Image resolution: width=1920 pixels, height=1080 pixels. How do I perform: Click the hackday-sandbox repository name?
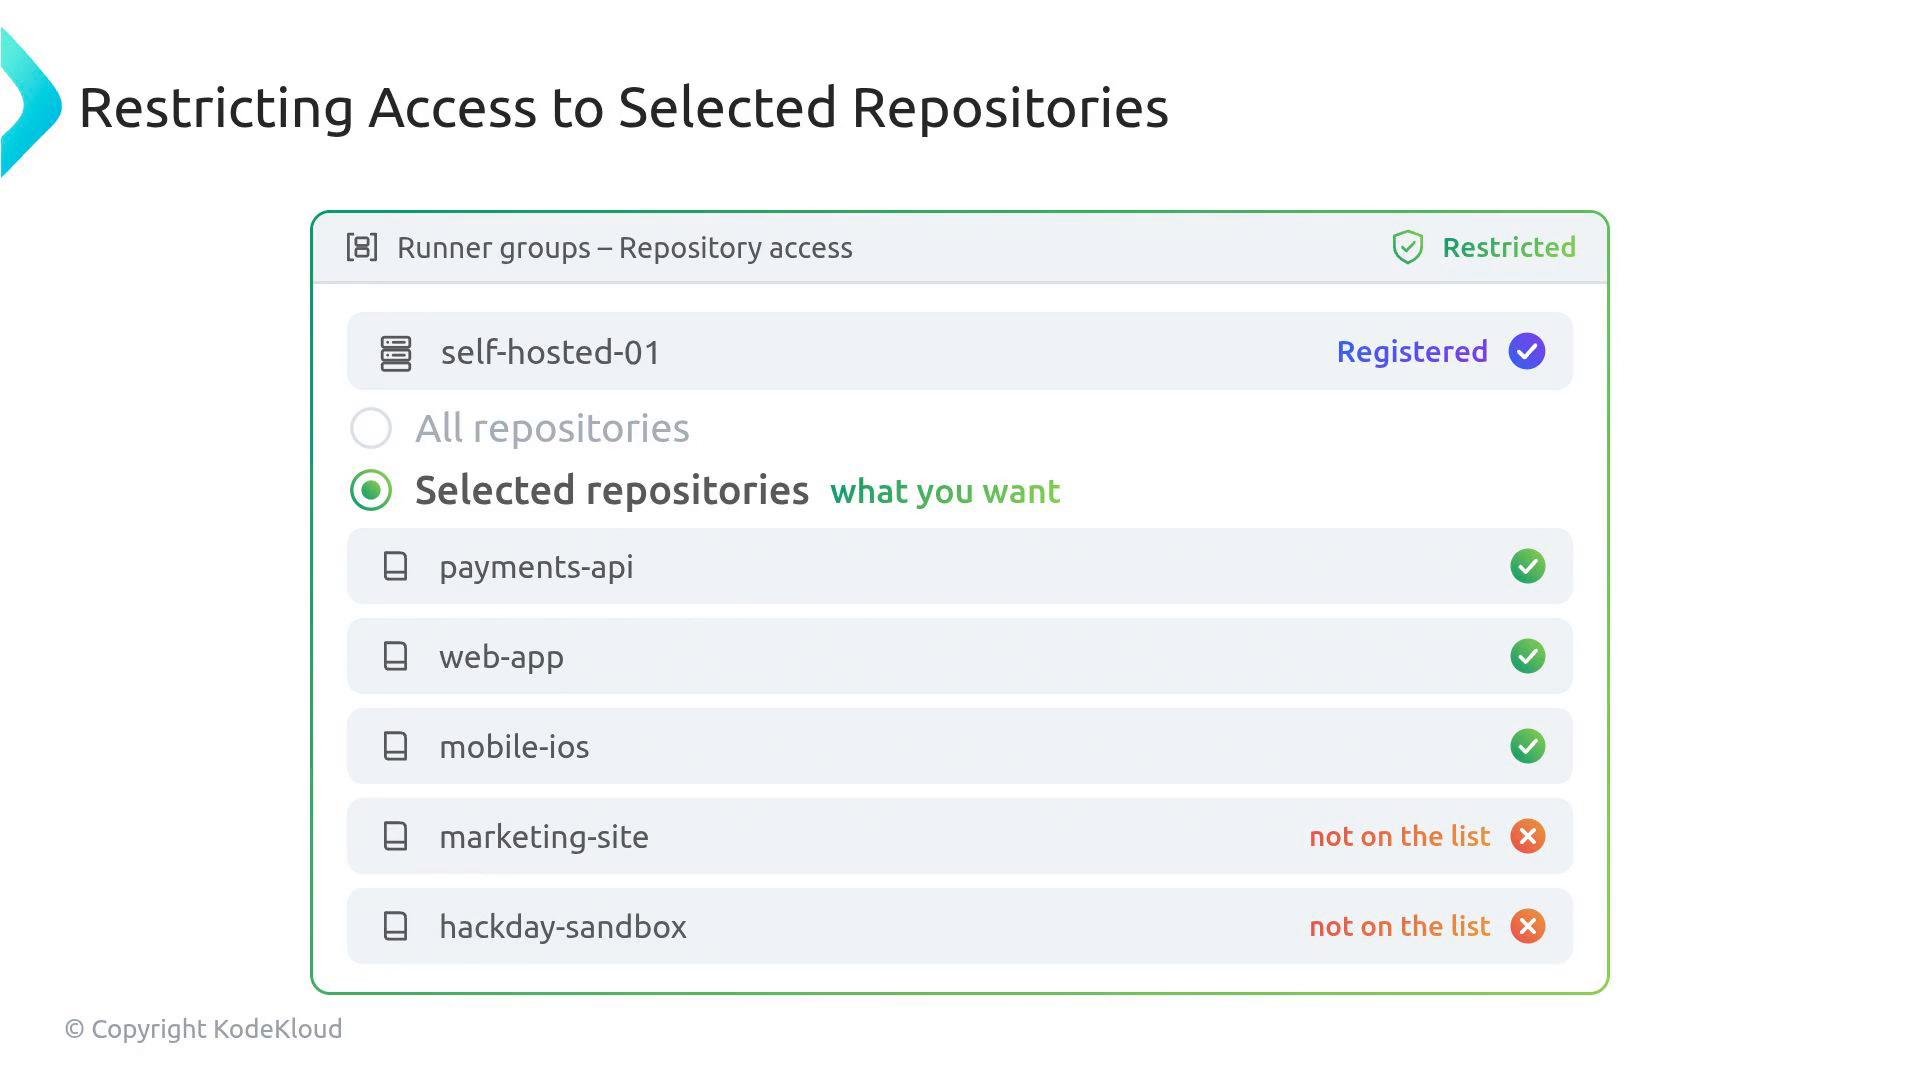pos(563,927)
